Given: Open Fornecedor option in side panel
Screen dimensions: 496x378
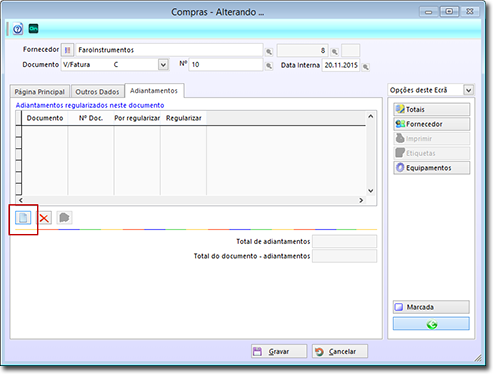Looking at the screenshot, I should [432, 124].
